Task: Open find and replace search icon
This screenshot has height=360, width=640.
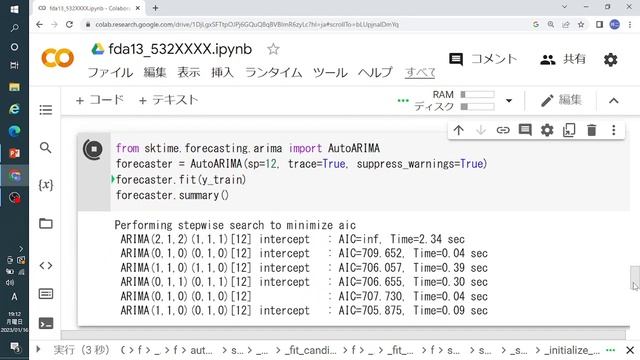Action: [x=46, y=147]
